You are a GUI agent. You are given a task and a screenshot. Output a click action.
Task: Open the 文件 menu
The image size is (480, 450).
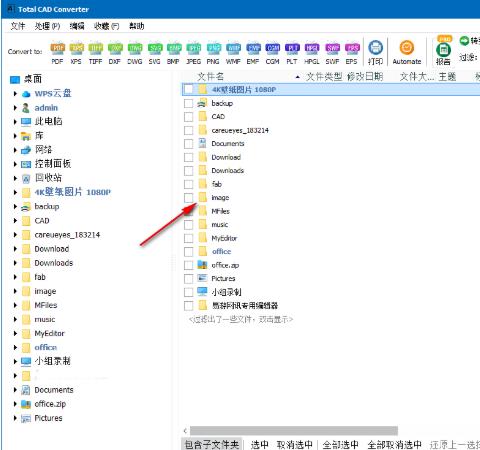[18, 26]
